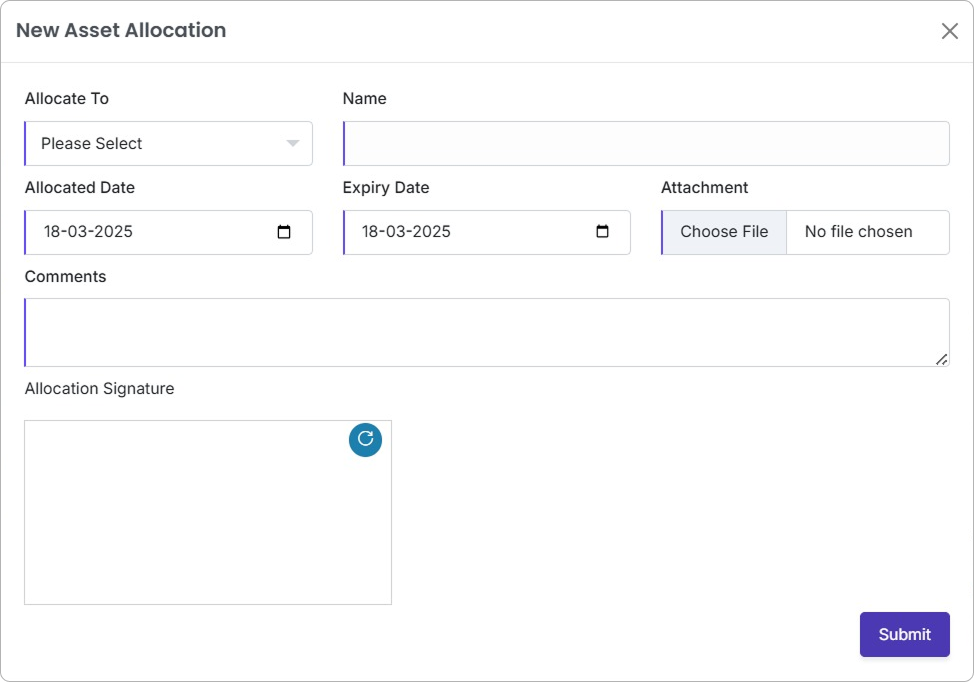974x682 pixels.
Task: Click the Allocate To field label
Action: point(67,99)
